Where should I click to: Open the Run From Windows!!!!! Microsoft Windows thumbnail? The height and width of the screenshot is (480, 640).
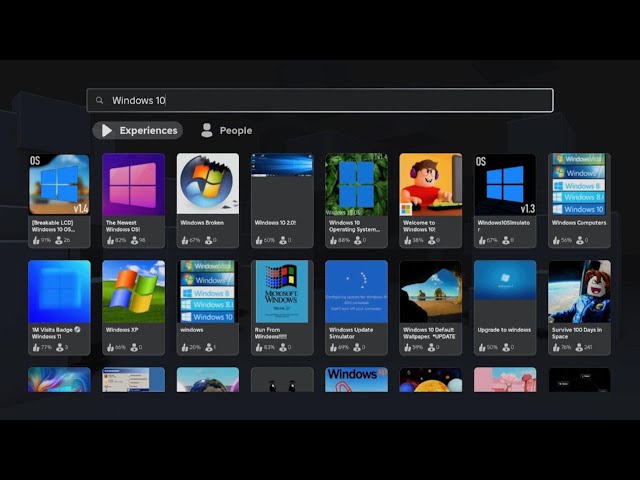pyautogui.click(x=282, y=291)
